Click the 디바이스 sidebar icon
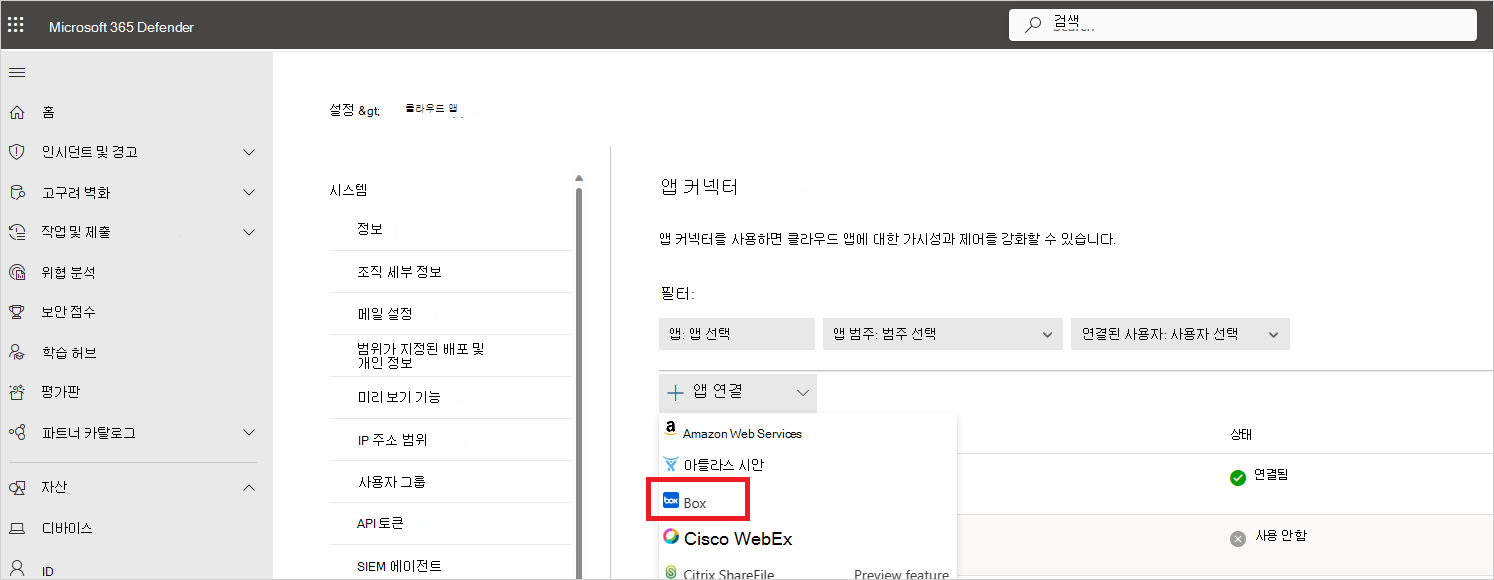1494x580 pixels. click(15, 527)
